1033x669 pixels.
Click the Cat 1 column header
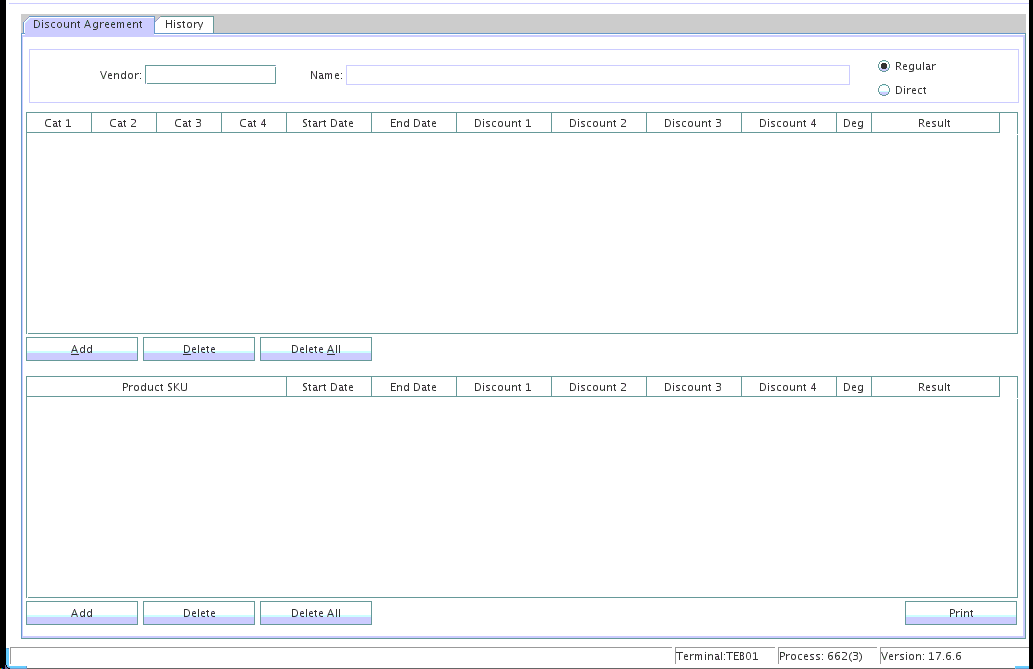pos(58,123)
